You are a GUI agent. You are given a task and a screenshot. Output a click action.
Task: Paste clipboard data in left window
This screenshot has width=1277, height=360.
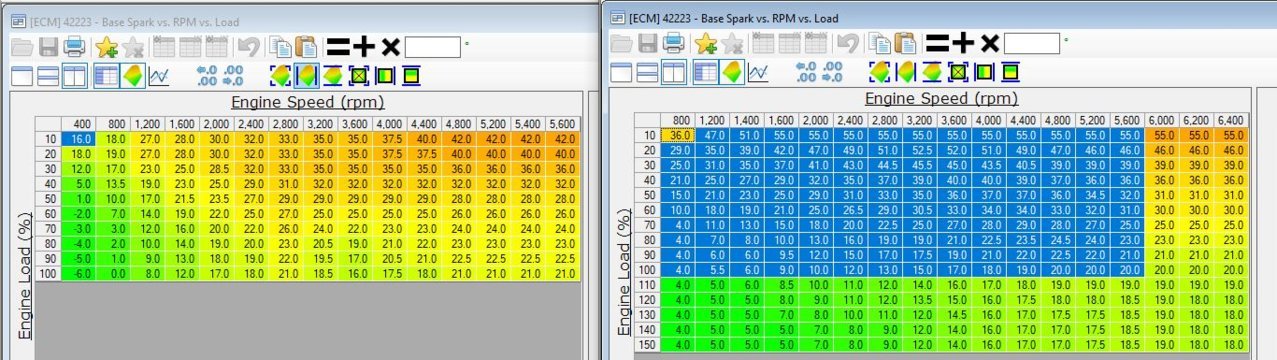click(x=306, y=46)
